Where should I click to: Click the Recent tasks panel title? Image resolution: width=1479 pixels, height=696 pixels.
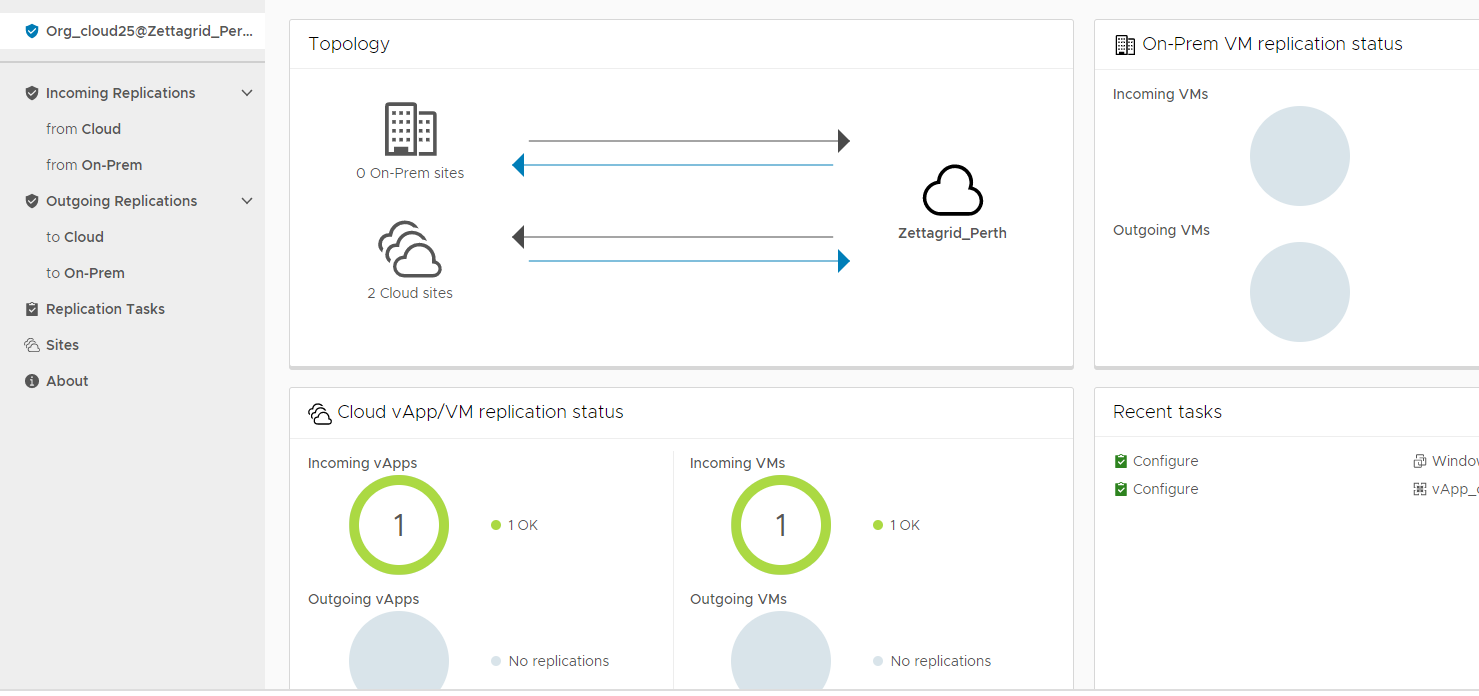pyautogui.click(x=1167, y=412)
